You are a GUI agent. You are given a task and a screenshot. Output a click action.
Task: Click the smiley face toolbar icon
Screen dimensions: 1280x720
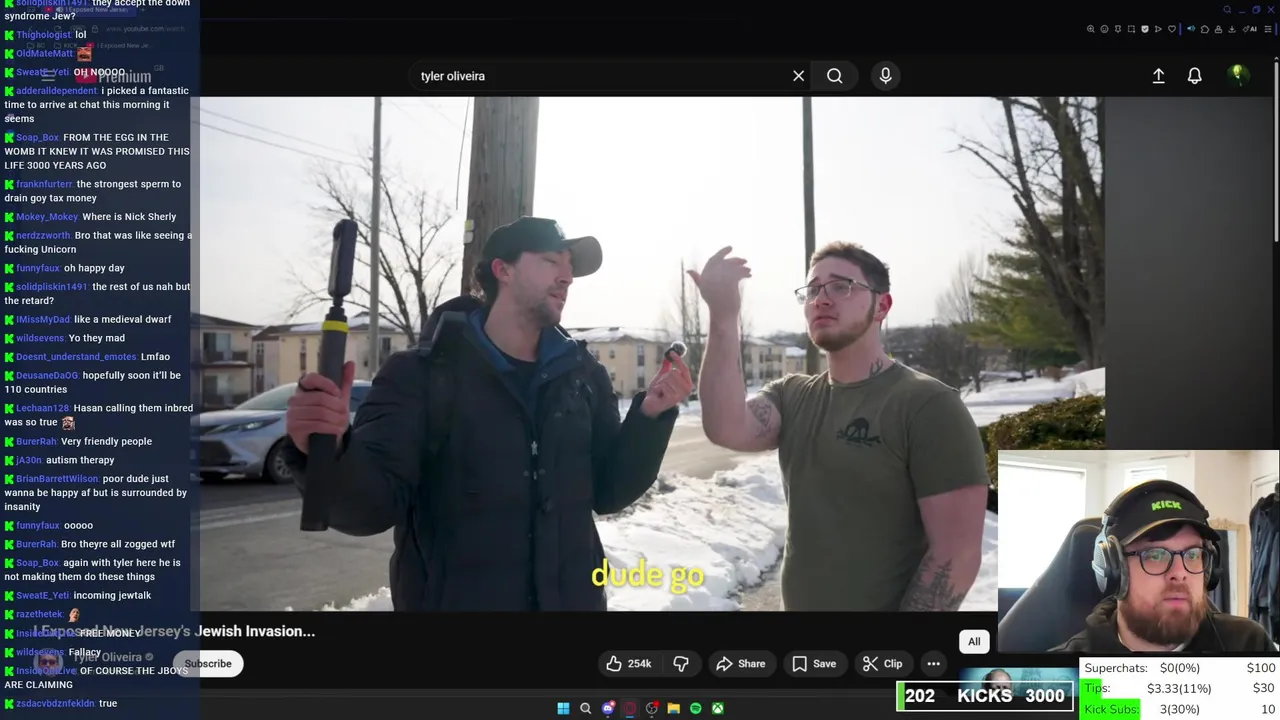(1104, 29)
